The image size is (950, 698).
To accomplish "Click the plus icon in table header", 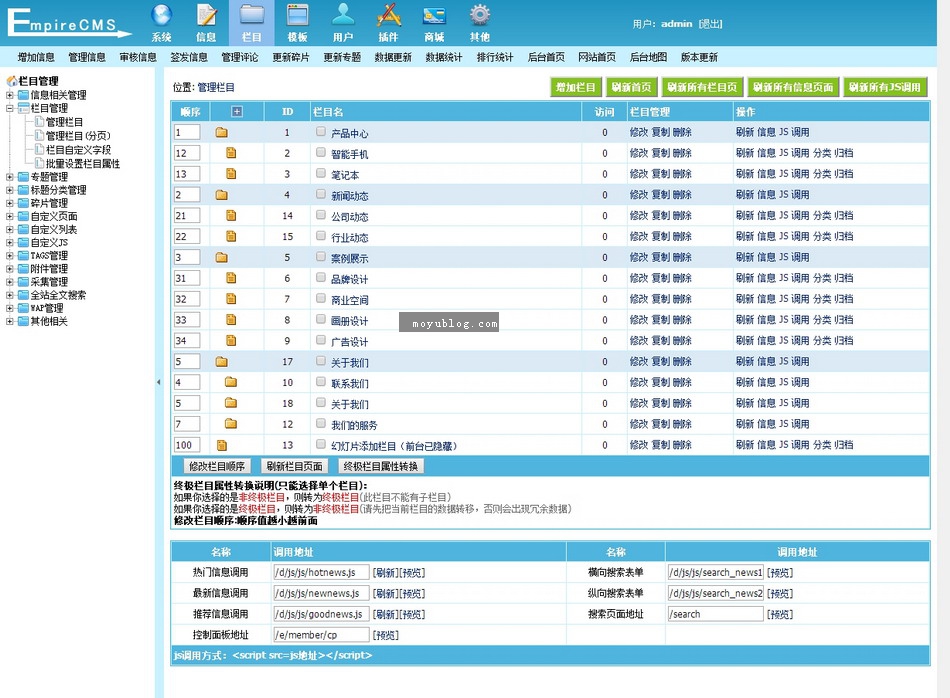I will (x=237, y=111).
